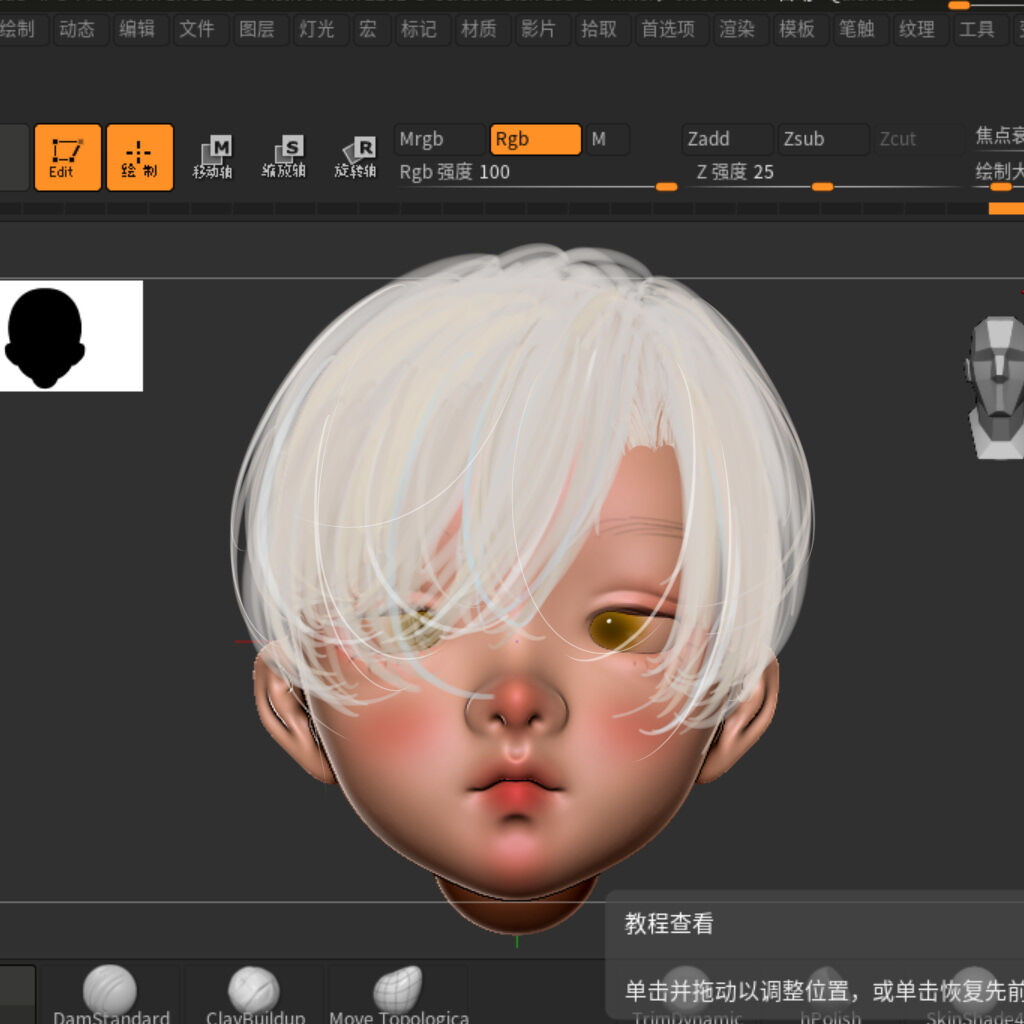
Task: Click the 教程查看 tooltip heading
Action: pyautogui.click(x=669, y=924)
